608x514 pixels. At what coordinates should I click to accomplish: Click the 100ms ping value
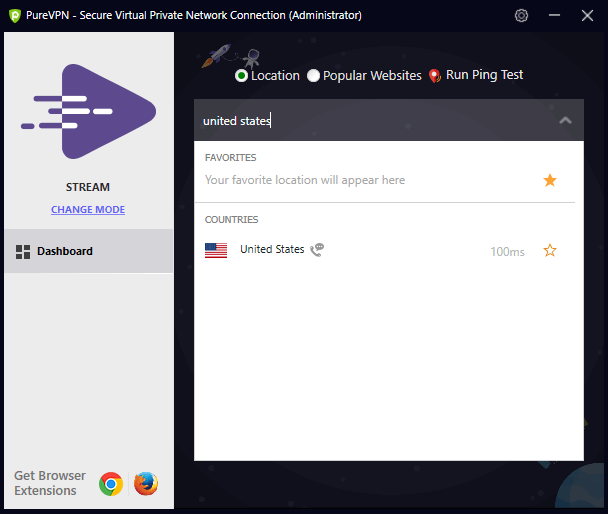click(507, 252)
